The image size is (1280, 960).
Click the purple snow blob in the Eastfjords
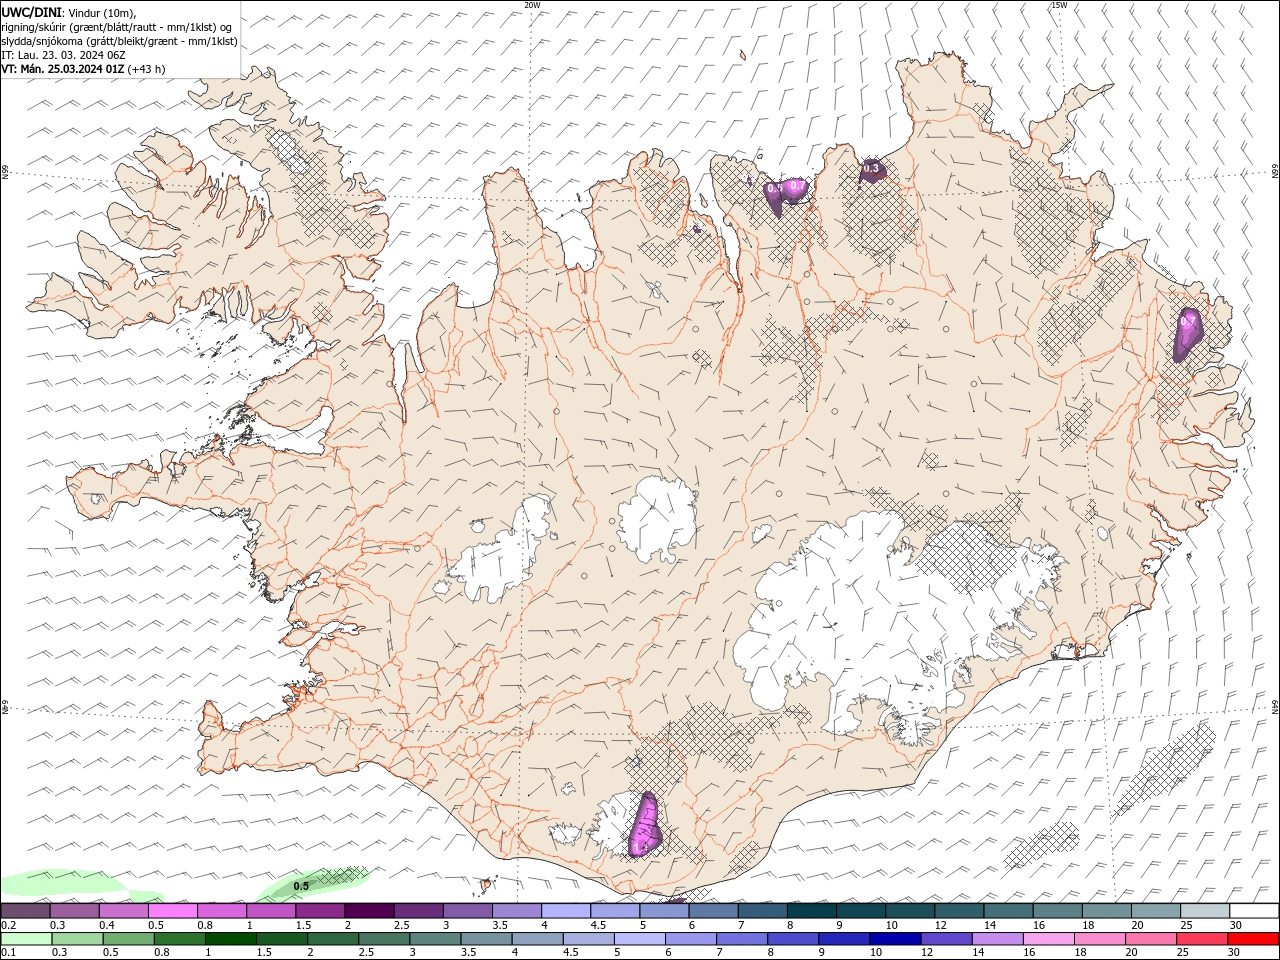[1188, 334]
